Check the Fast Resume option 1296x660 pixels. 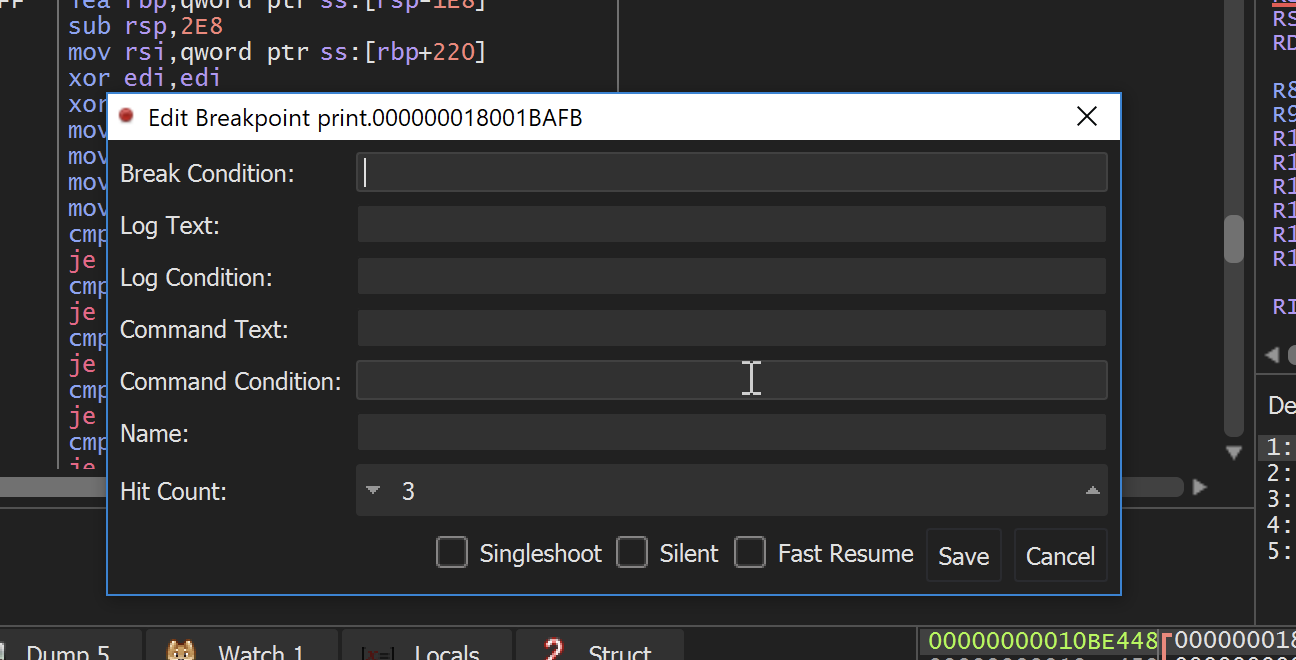750,553
